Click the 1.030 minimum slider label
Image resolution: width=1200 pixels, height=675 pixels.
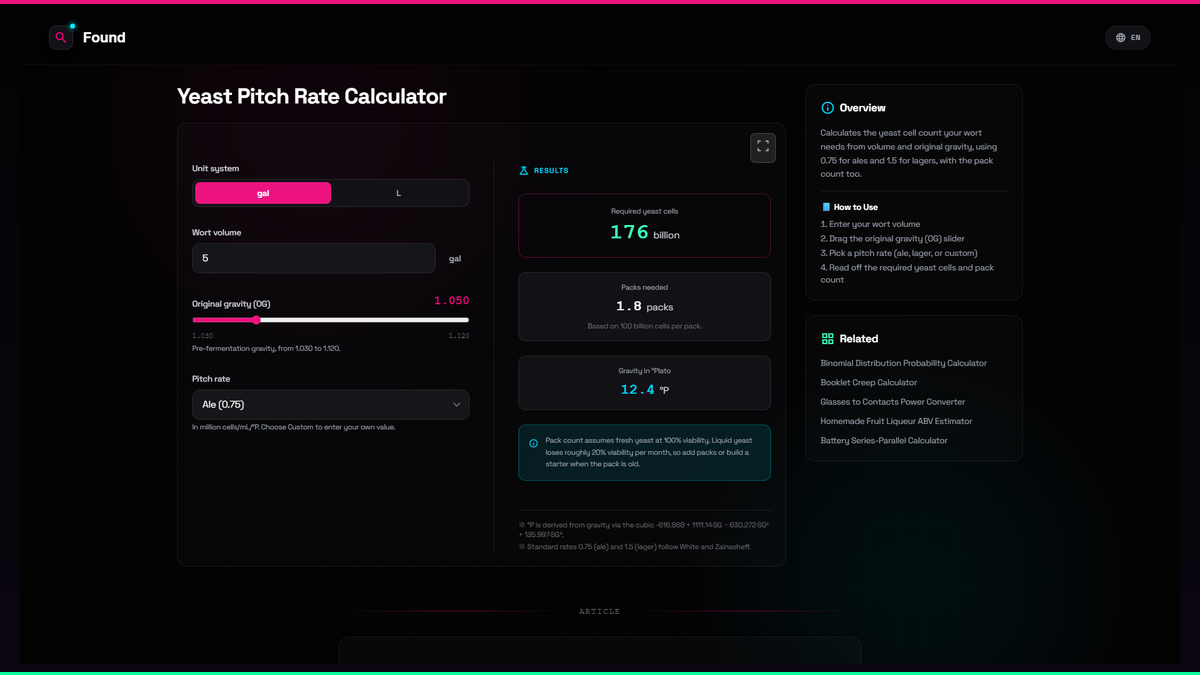(202, 336)
